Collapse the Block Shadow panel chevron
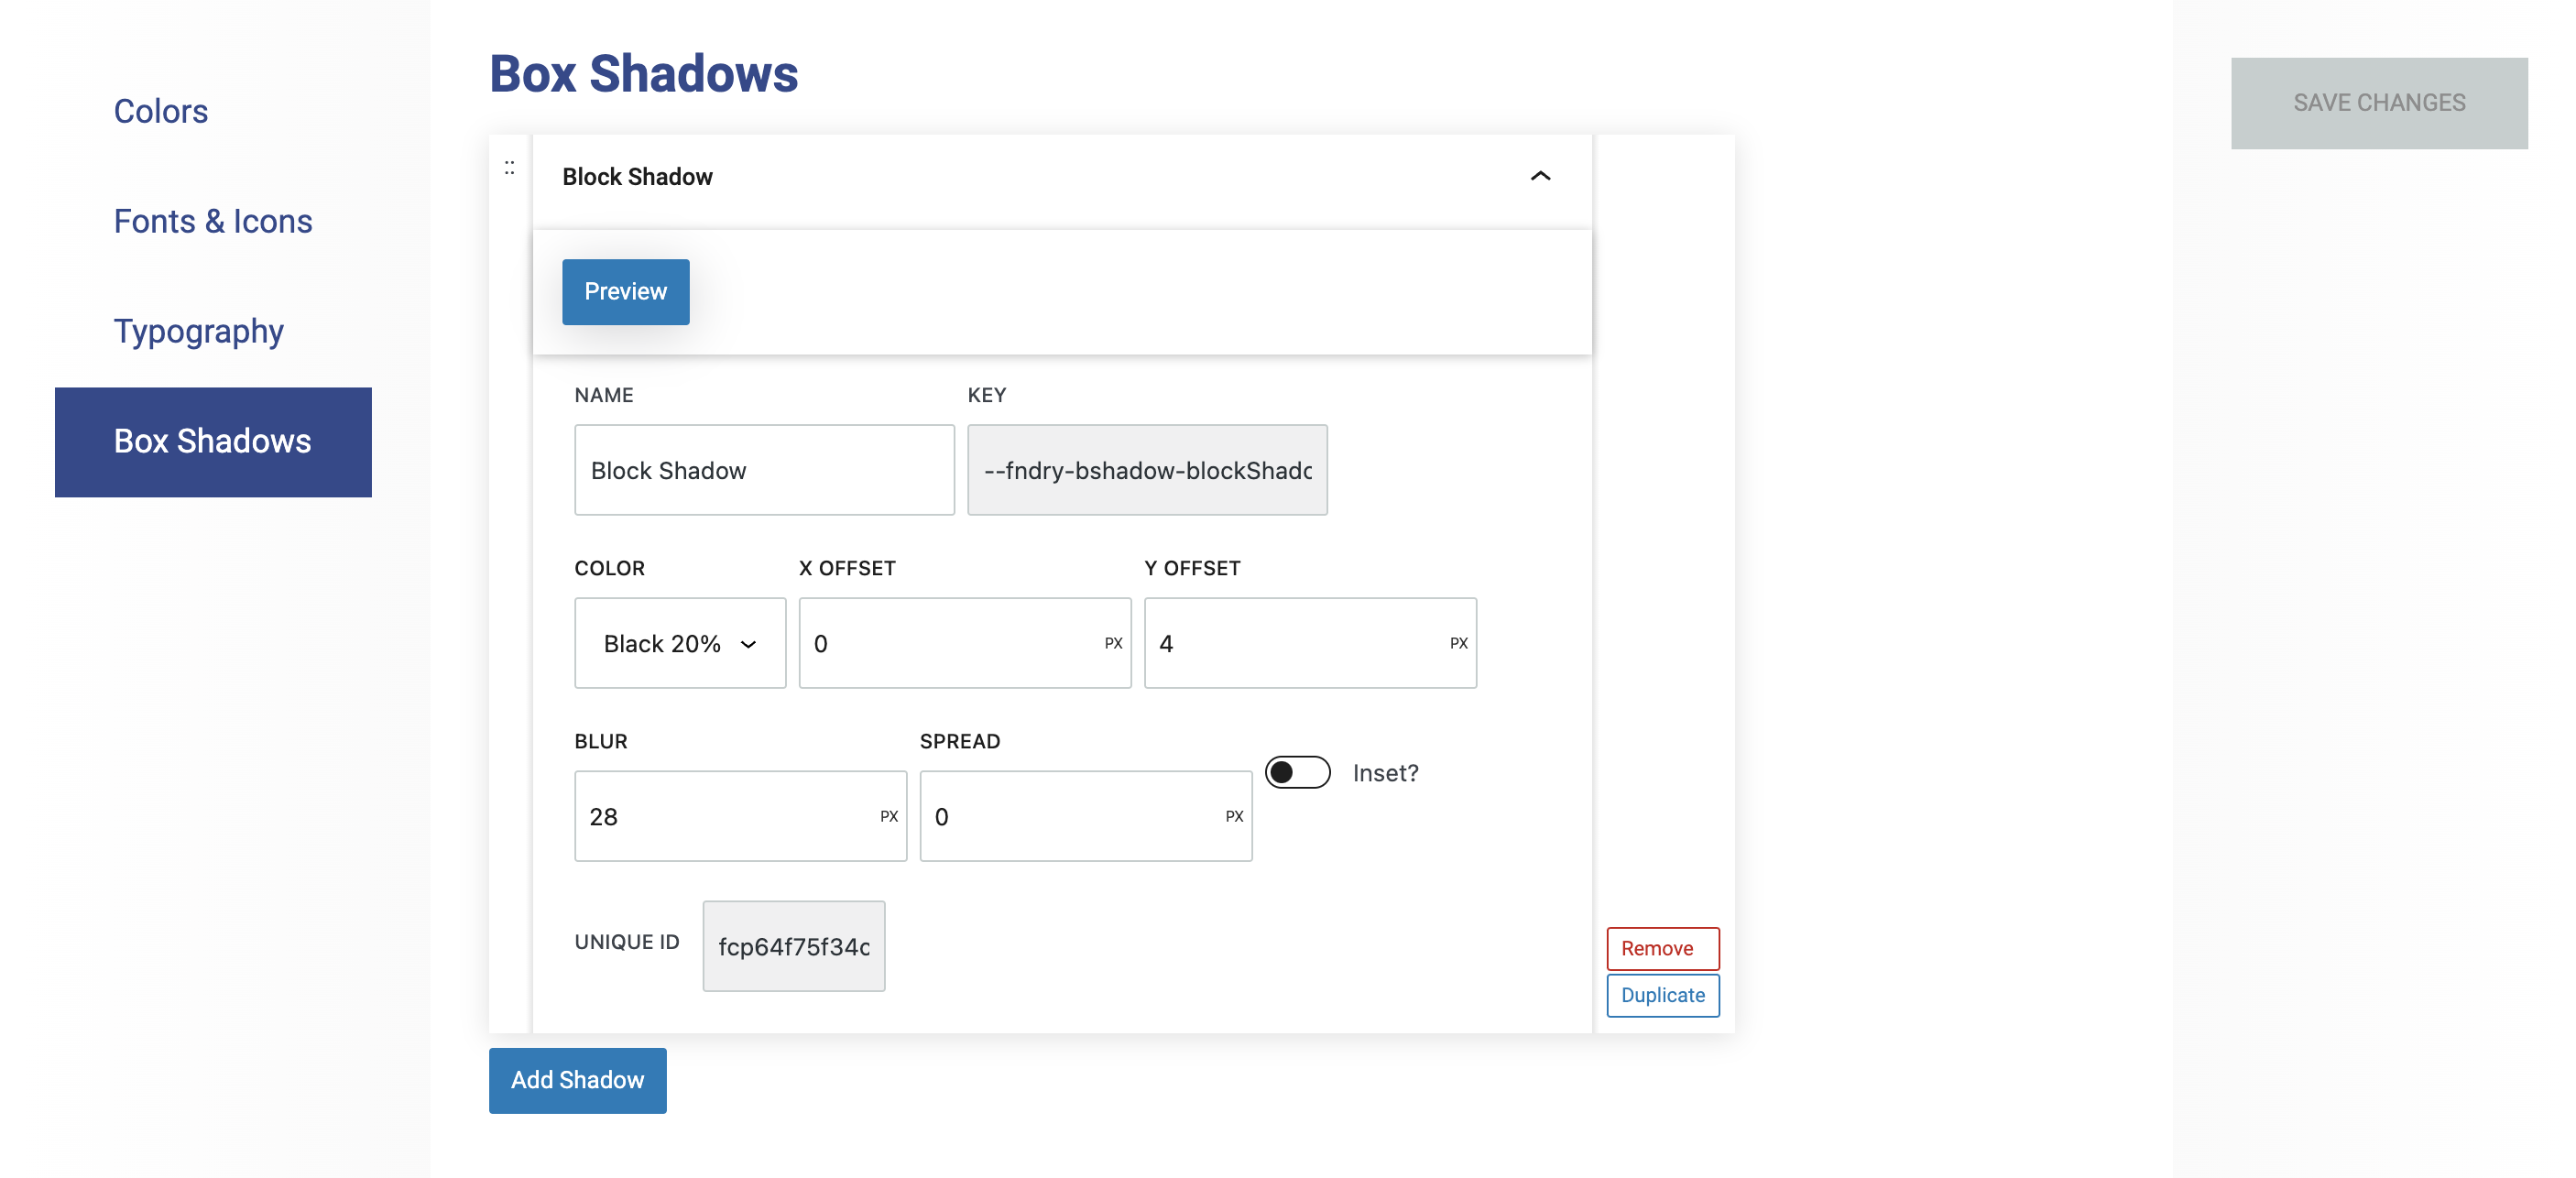Viewport: 2576px width, 1178px height. coord(1540,176)
